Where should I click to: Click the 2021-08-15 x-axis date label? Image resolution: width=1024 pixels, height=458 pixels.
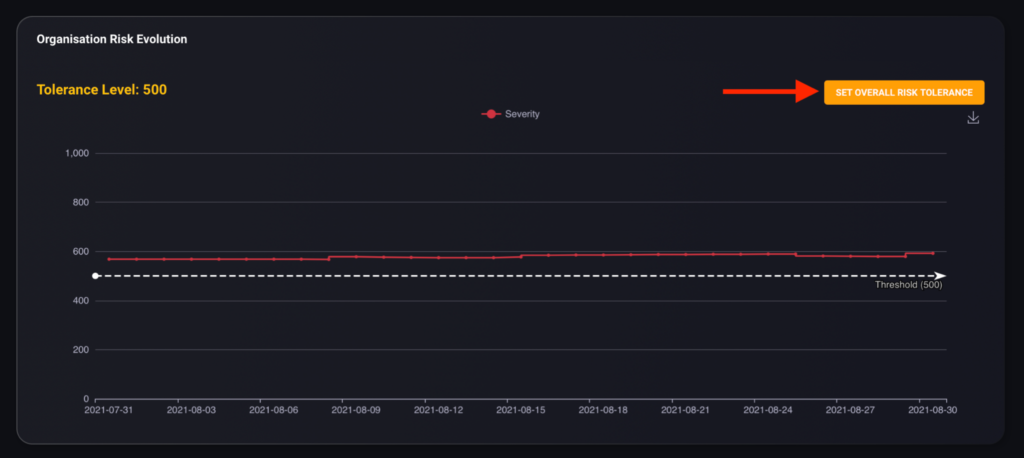point(520,410)
